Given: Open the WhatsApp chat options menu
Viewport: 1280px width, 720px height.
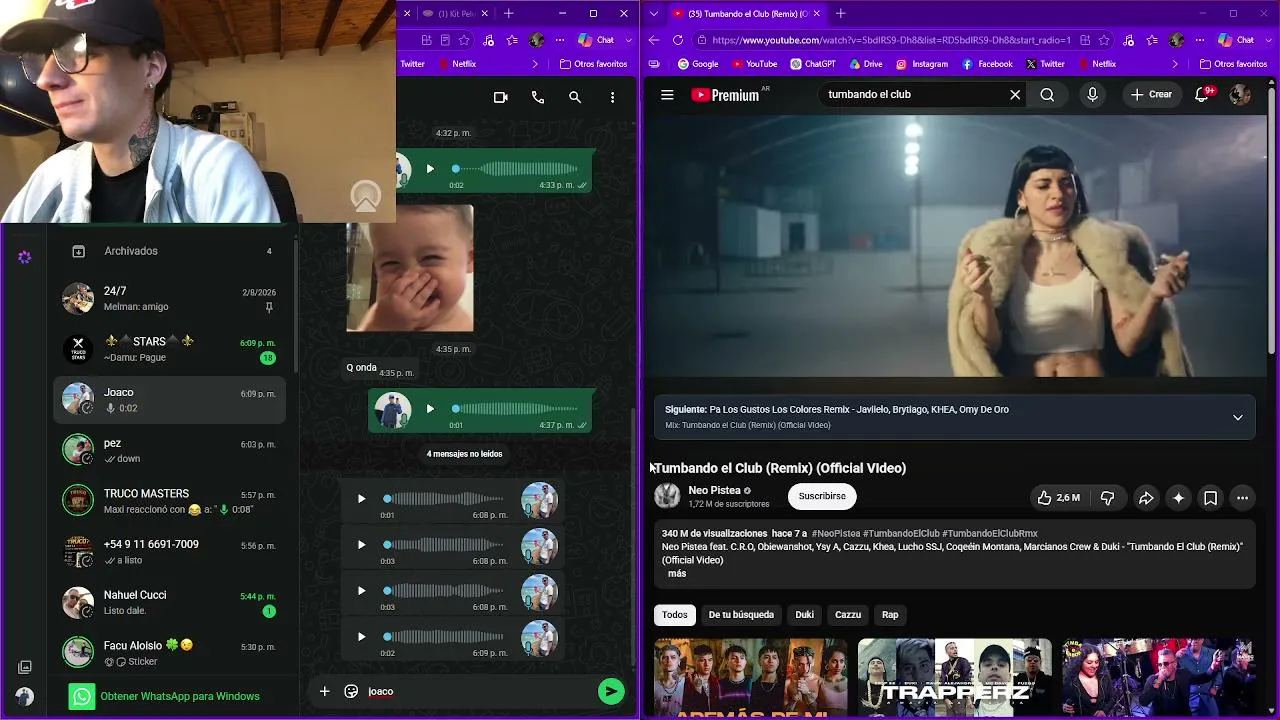Looking at the screenshot, I should click(x=612, y=97).
